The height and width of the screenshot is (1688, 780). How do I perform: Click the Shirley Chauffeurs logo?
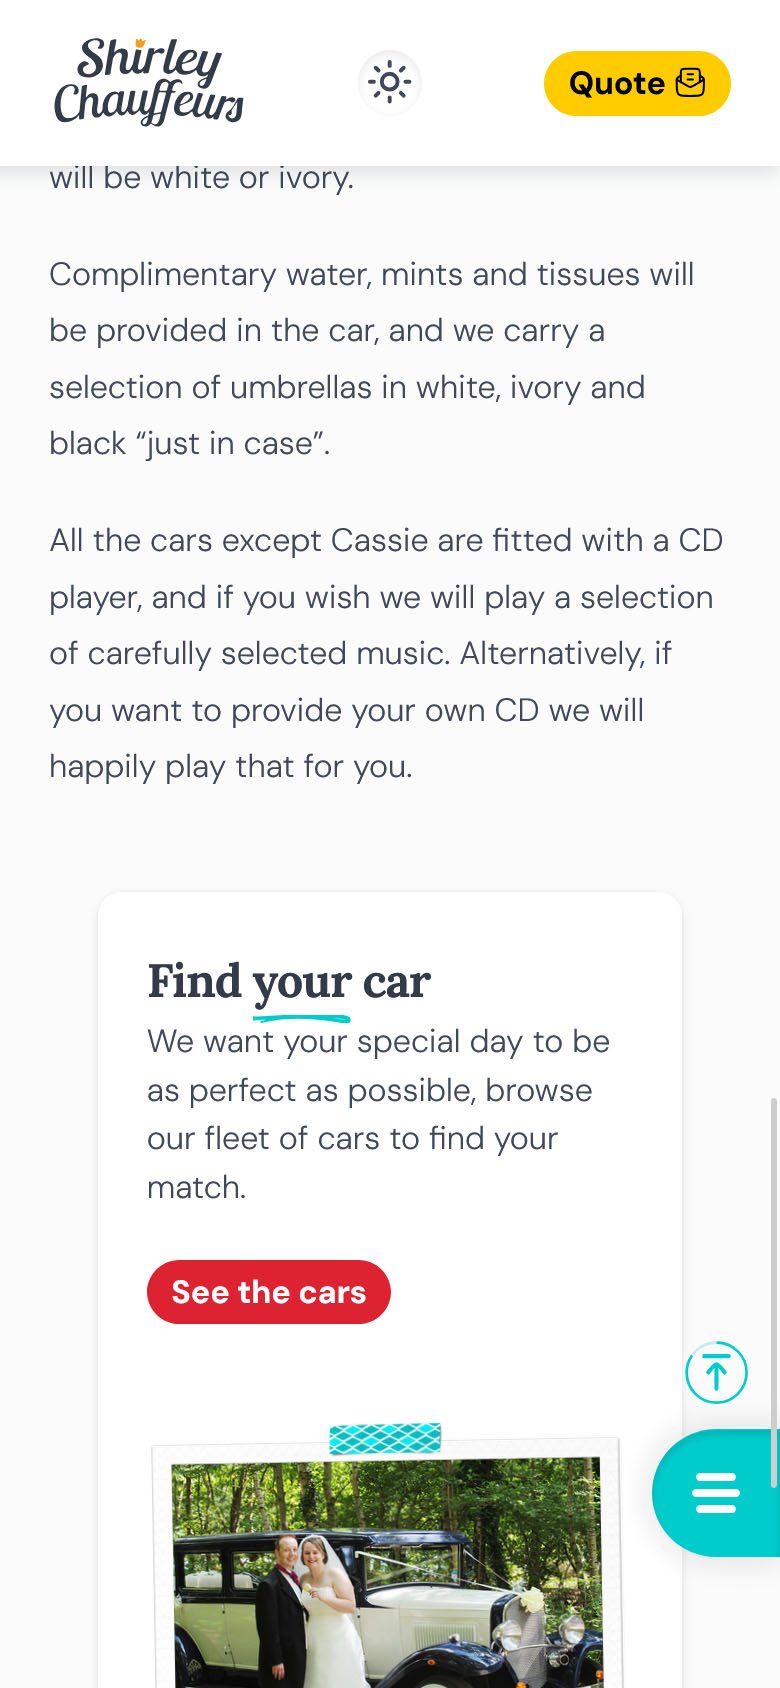click(149, 82)
